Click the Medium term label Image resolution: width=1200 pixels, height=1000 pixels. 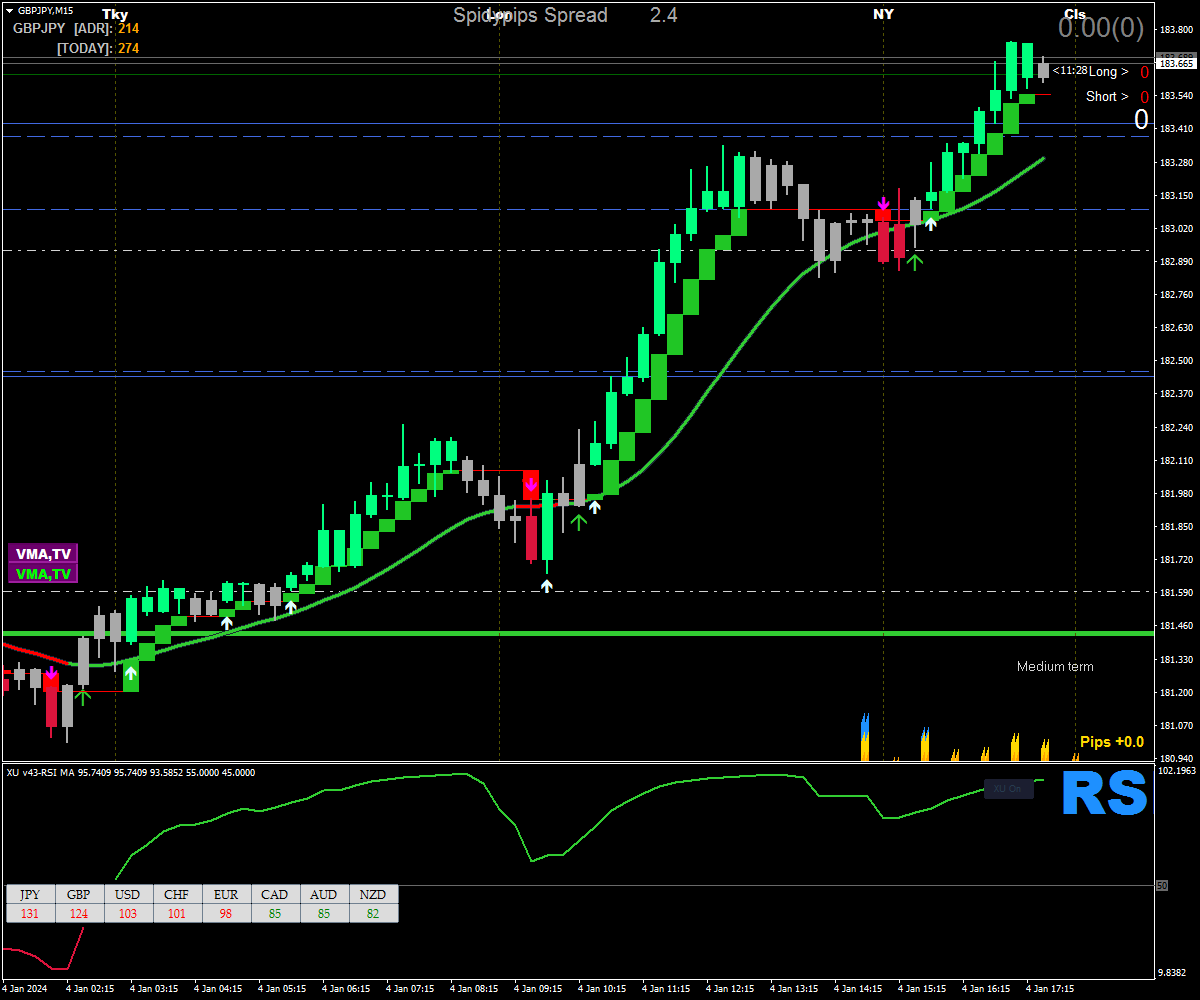coord(1055,666)
